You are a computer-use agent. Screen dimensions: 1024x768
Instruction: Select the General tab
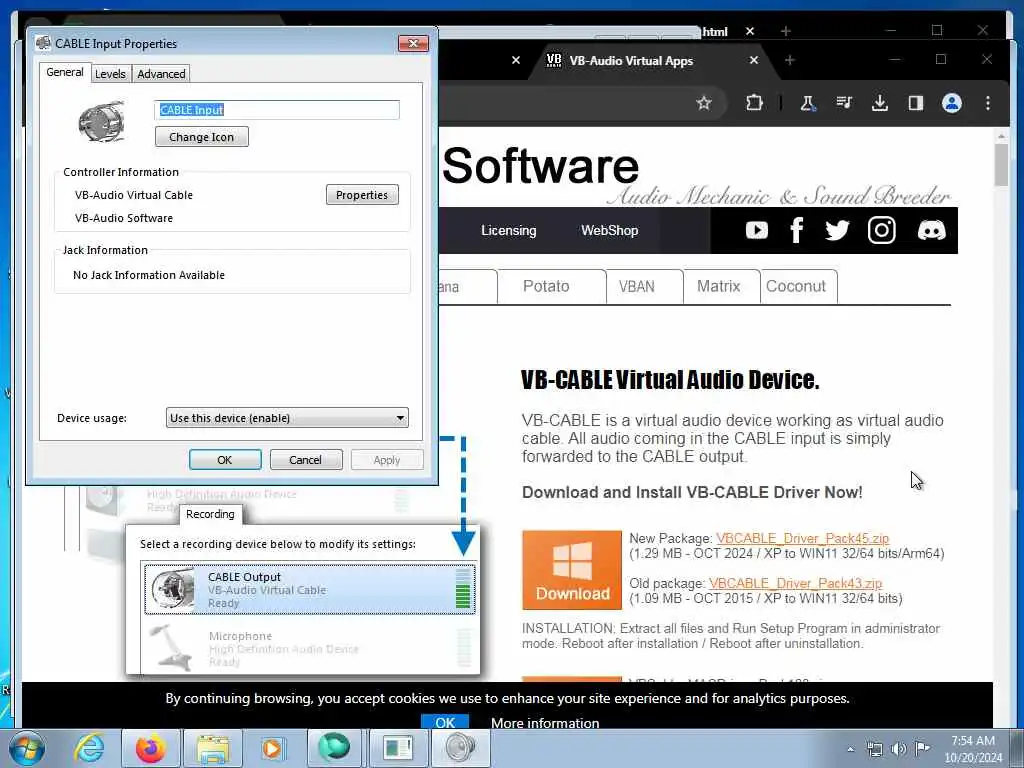(65, 72)
